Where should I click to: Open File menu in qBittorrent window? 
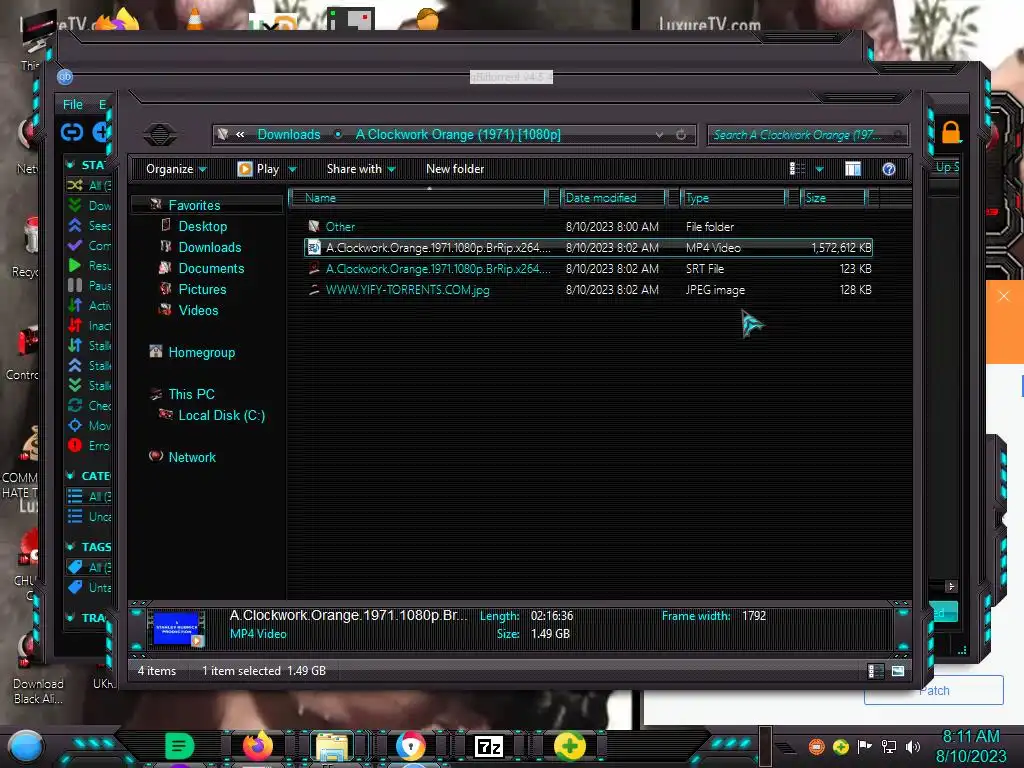tap(72, 104)
